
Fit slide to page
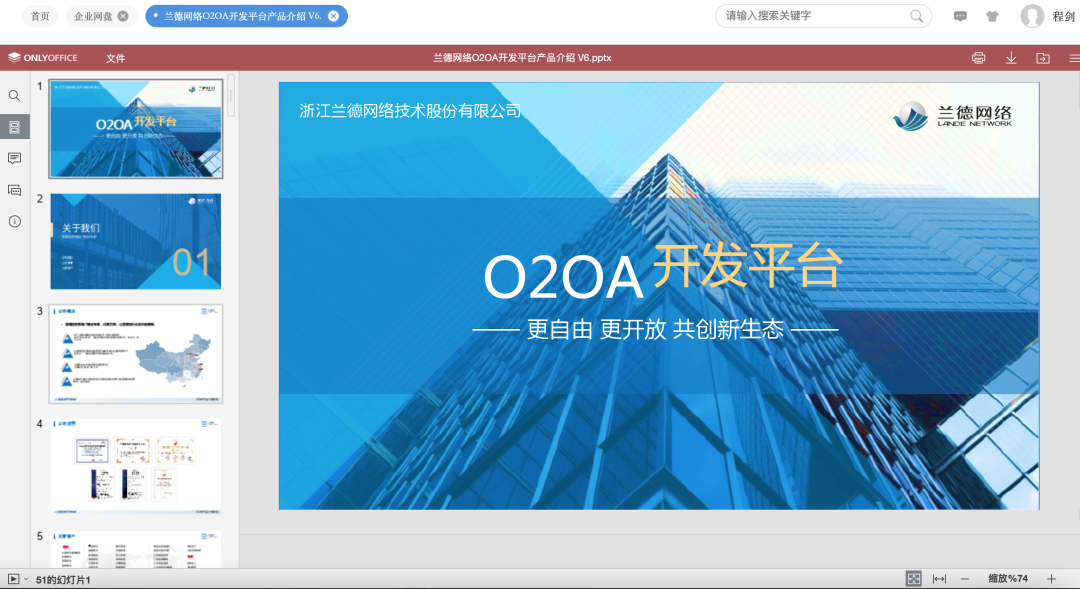coord(913,579)
